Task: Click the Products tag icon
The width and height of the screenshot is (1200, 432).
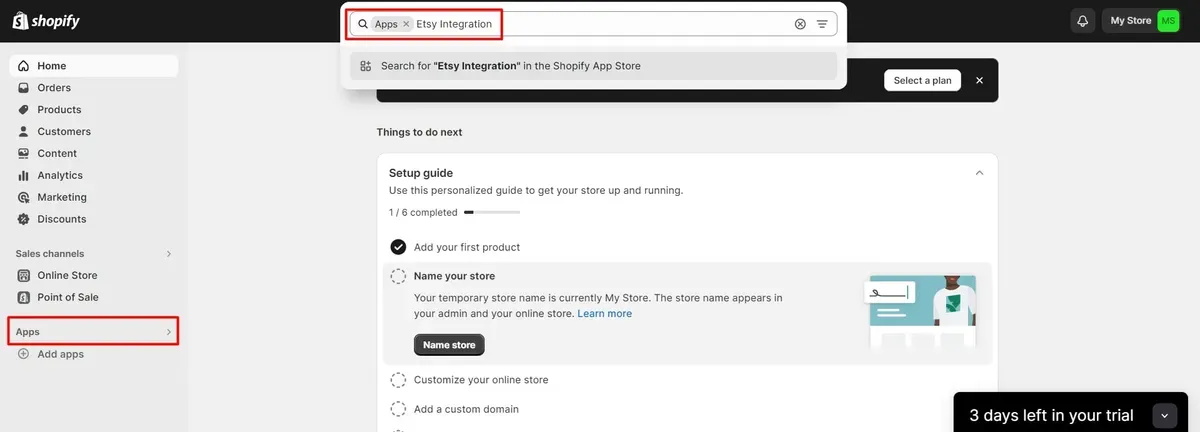Action: coord(24,110)
